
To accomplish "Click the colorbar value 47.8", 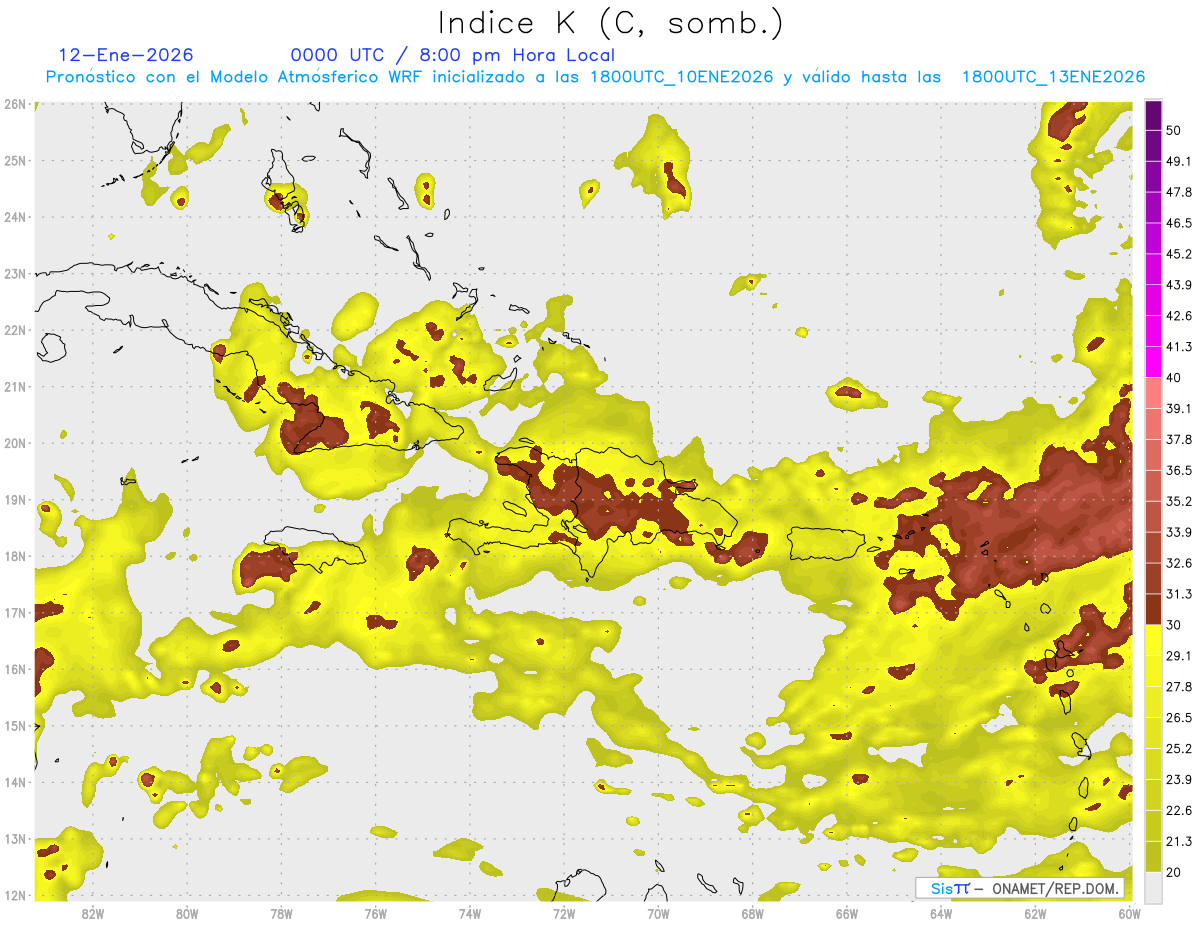I will point(1179,192).
